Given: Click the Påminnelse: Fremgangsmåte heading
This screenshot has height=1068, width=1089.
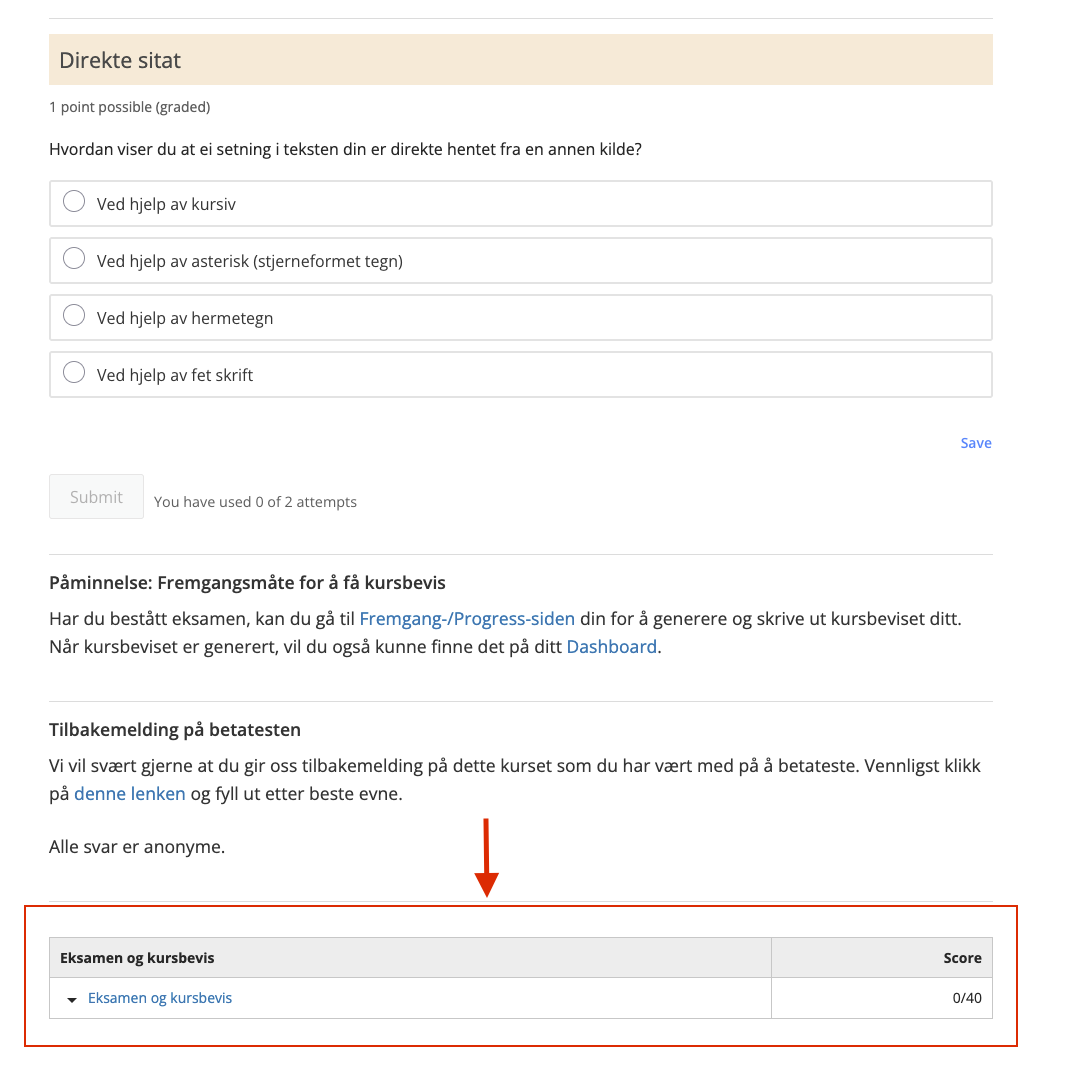Looking at the screenshot, I should 247,583.
